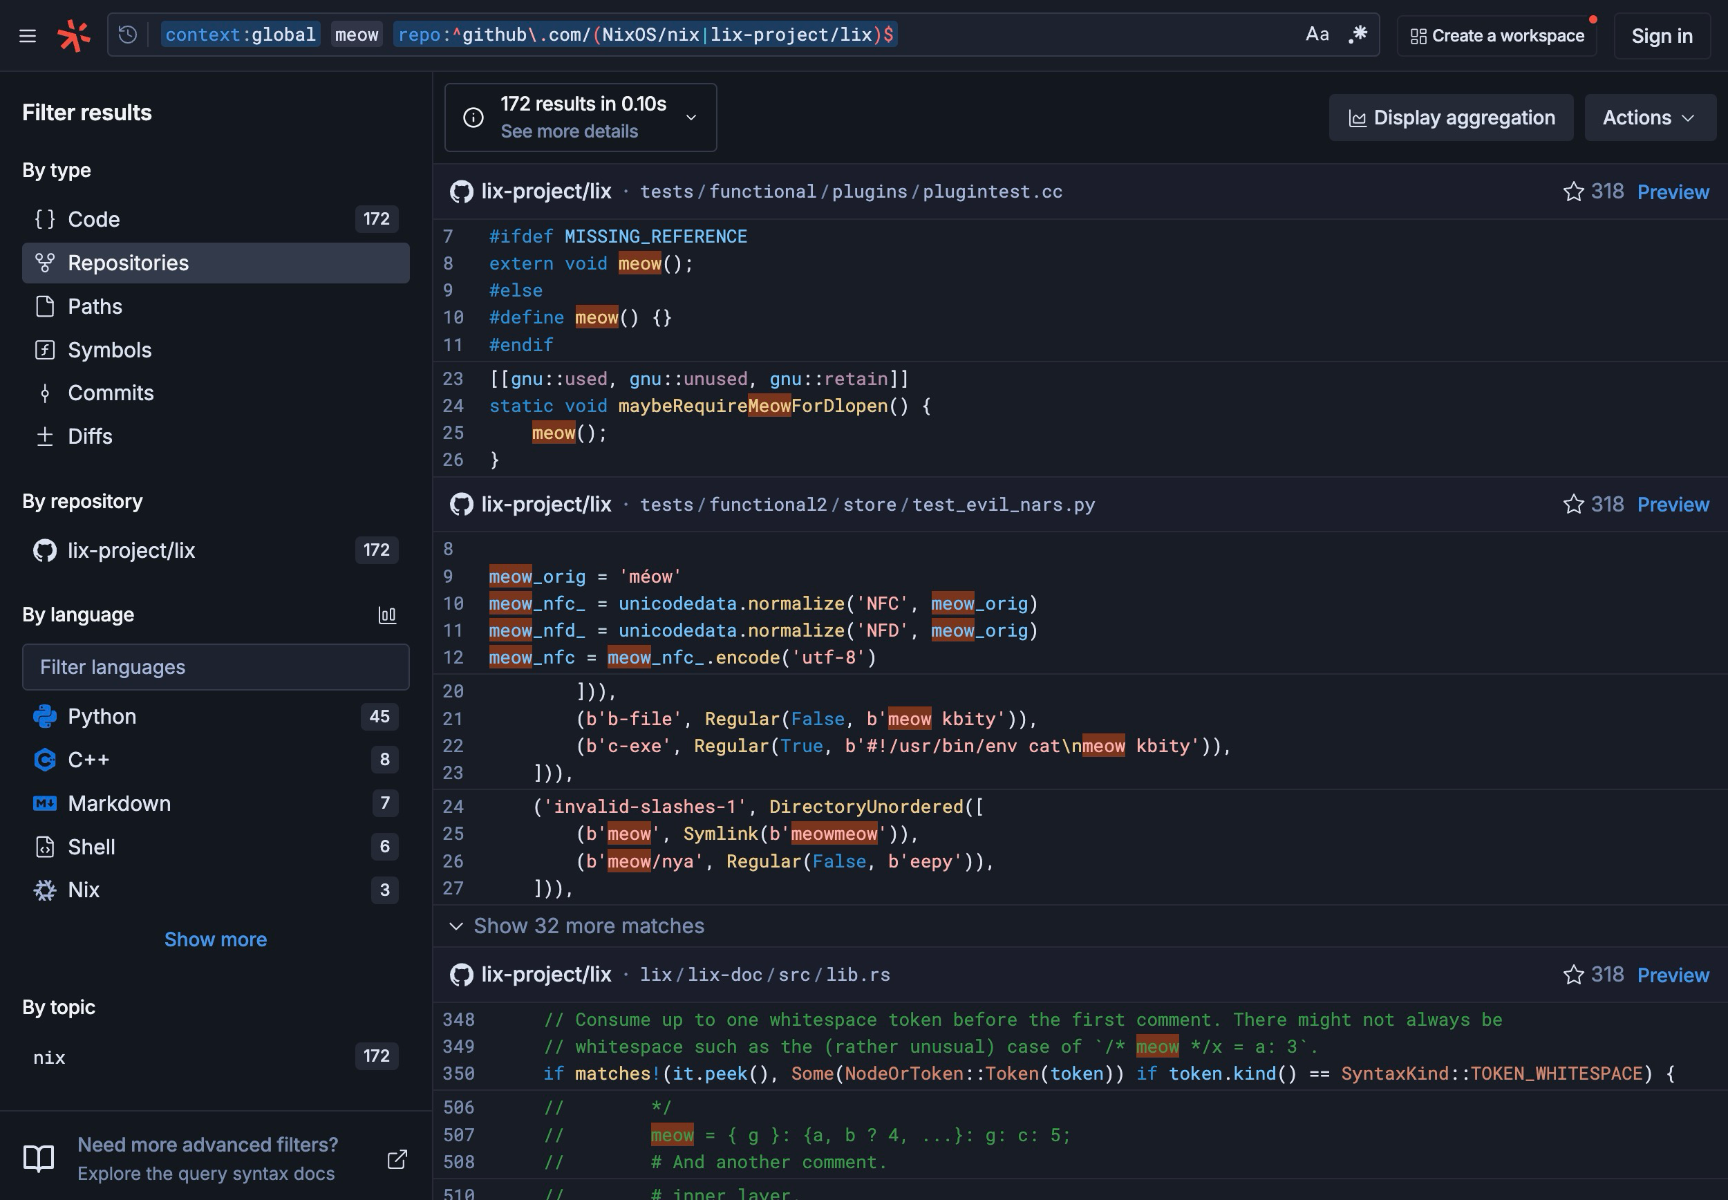Select lix-project/lix repository filter
The image size is (1728, 1200).
coord(215,550)
